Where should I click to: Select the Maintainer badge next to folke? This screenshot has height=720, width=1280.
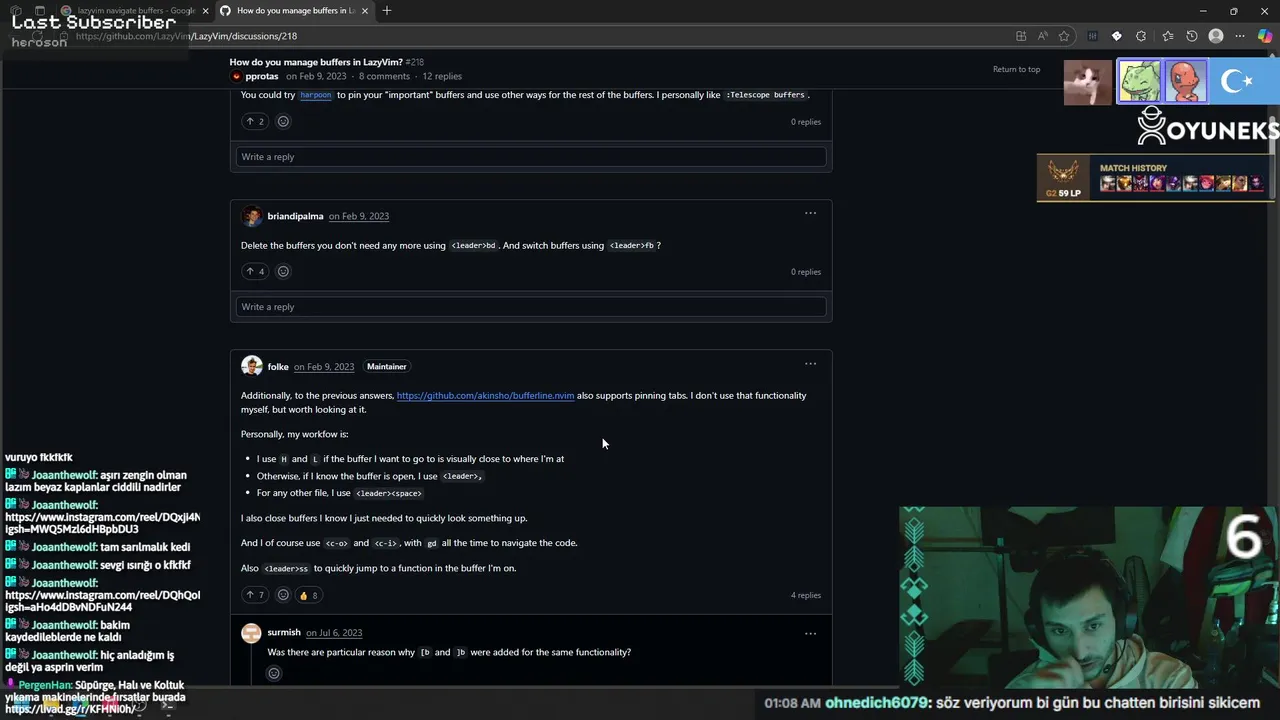[x=386, y=367]
